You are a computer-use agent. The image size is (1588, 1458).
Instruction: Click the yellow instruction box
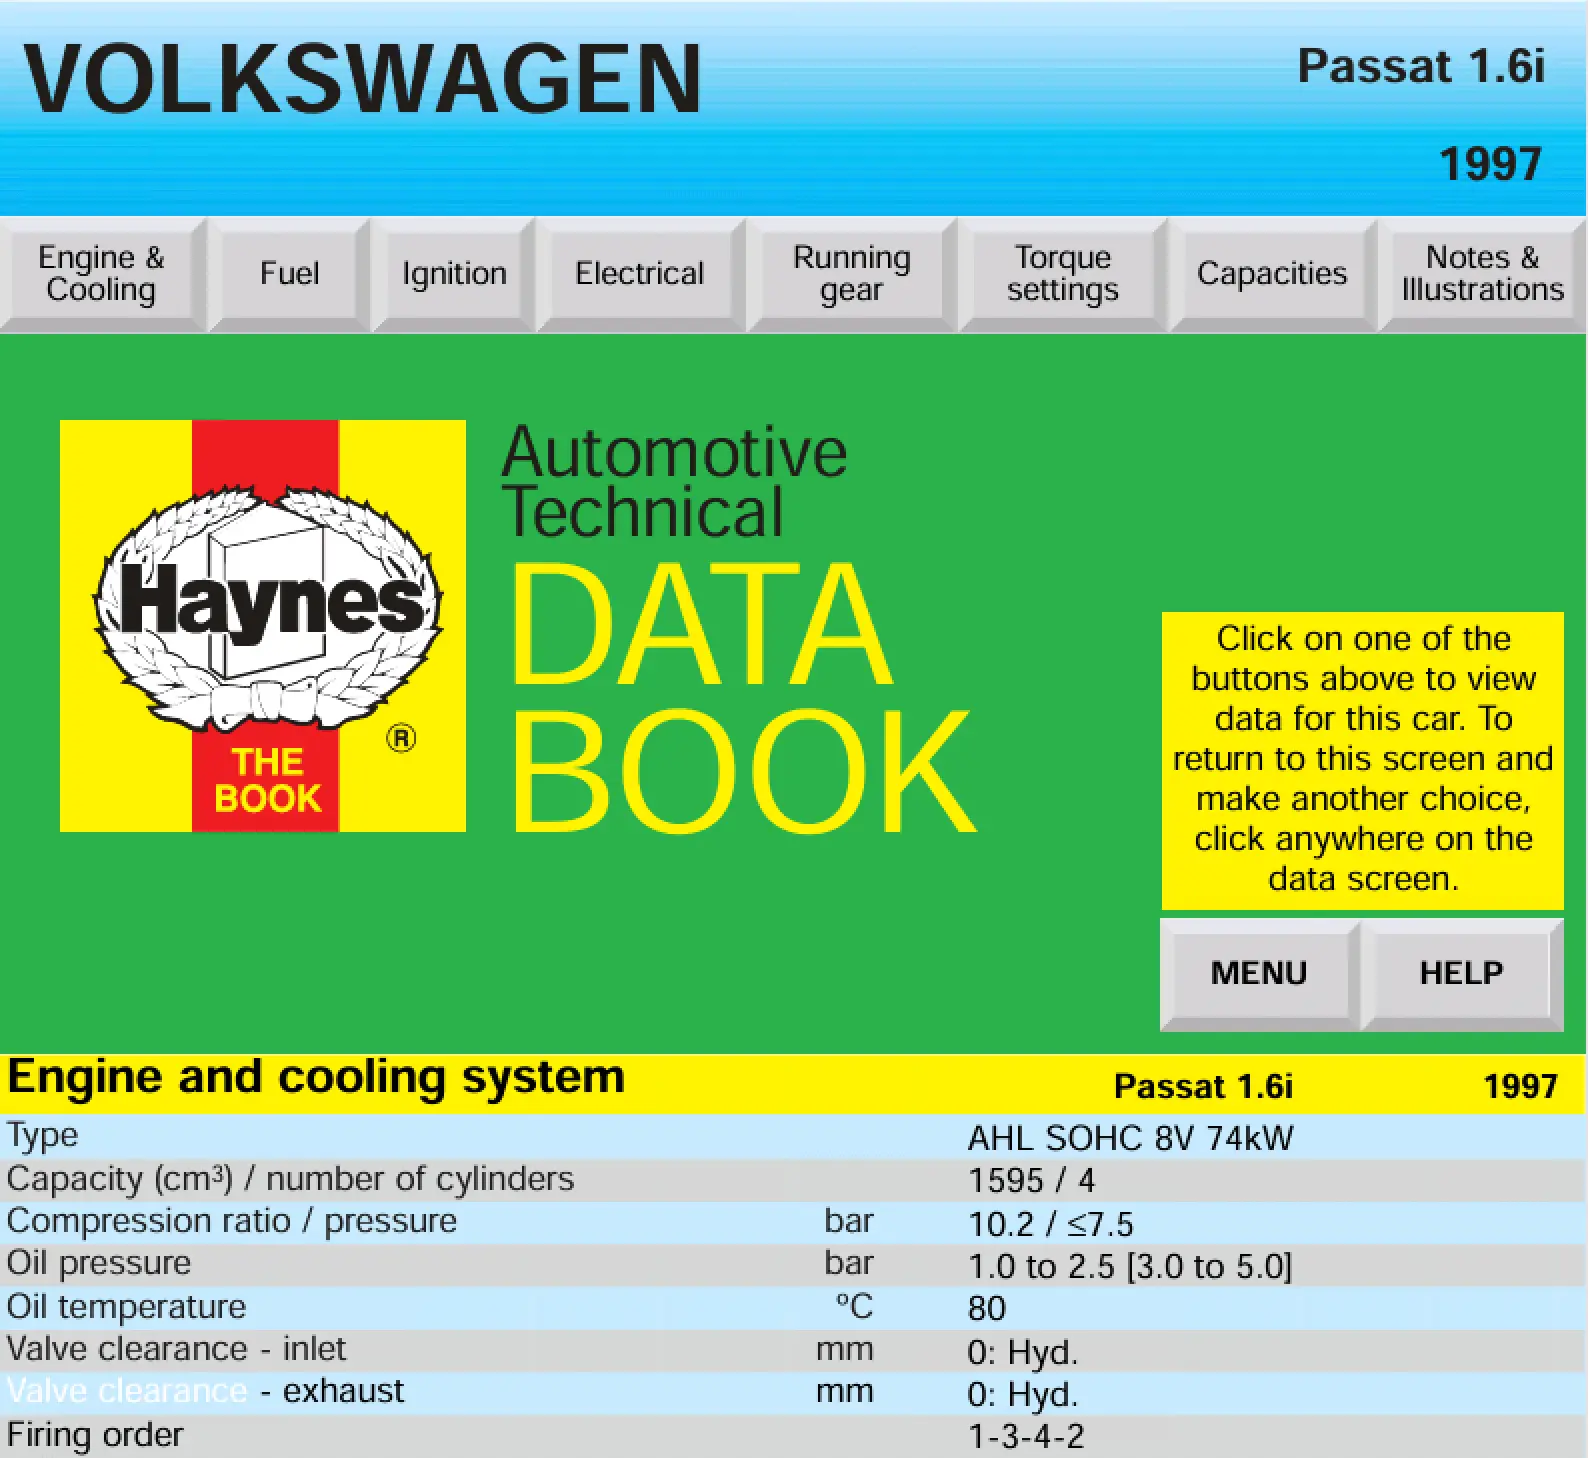tap(1362, 759)
